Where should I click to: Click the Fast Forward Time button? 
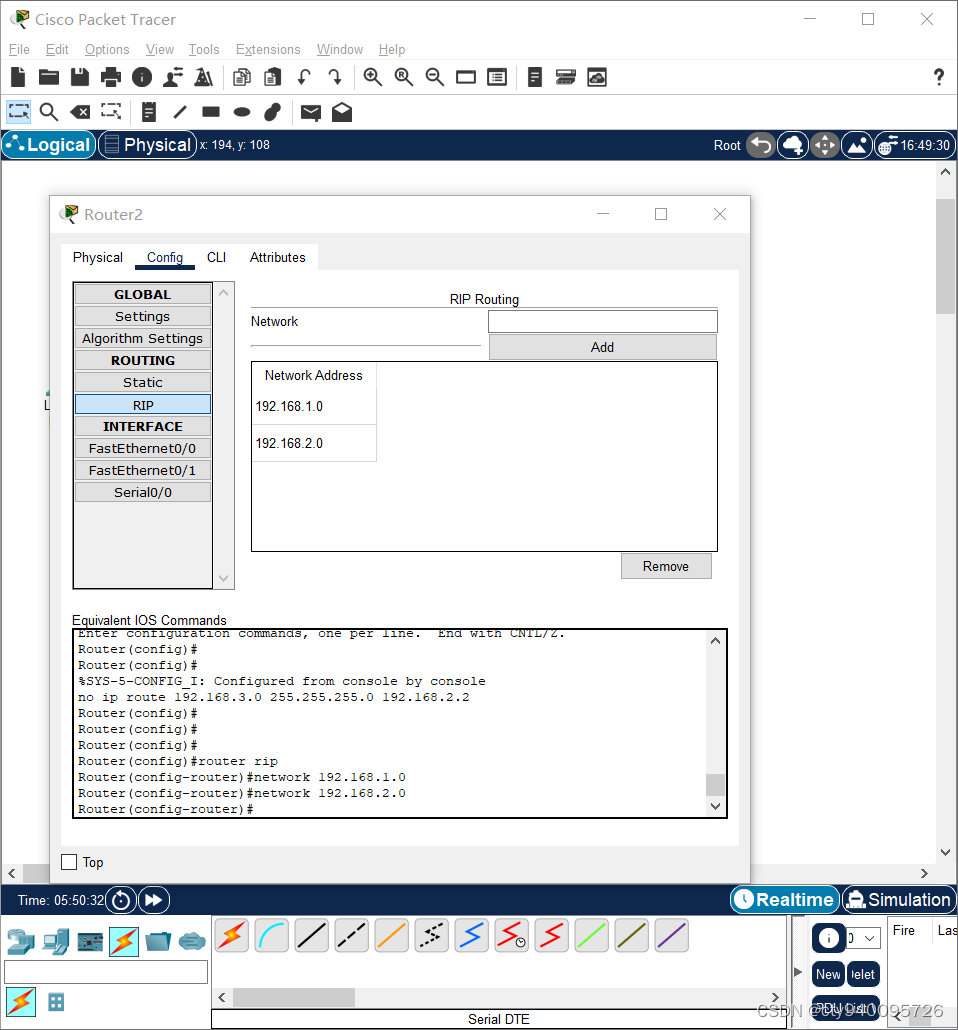click(154, 900)
